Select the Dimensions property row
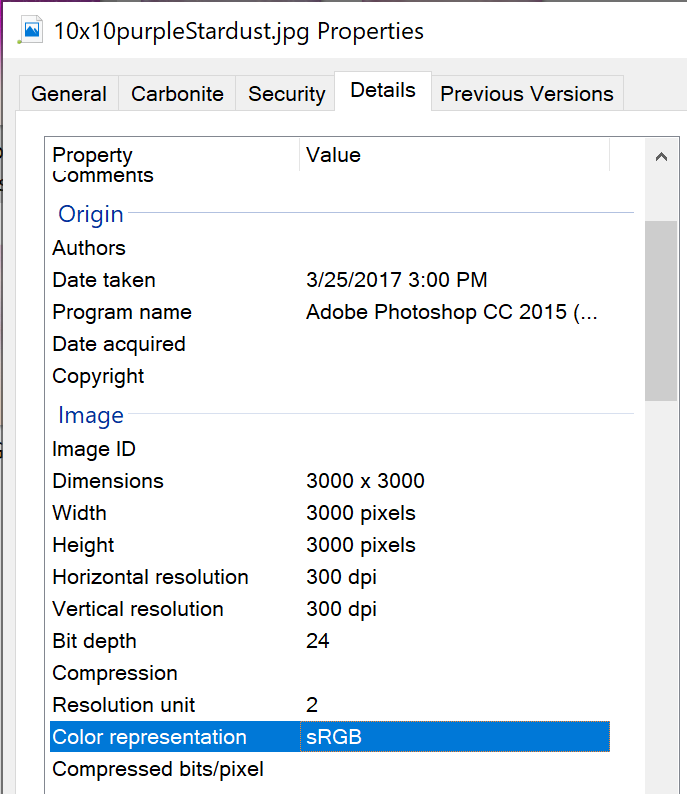Image resolution: width=687 pixels, height=794 pixels. (x=108, y=481)
